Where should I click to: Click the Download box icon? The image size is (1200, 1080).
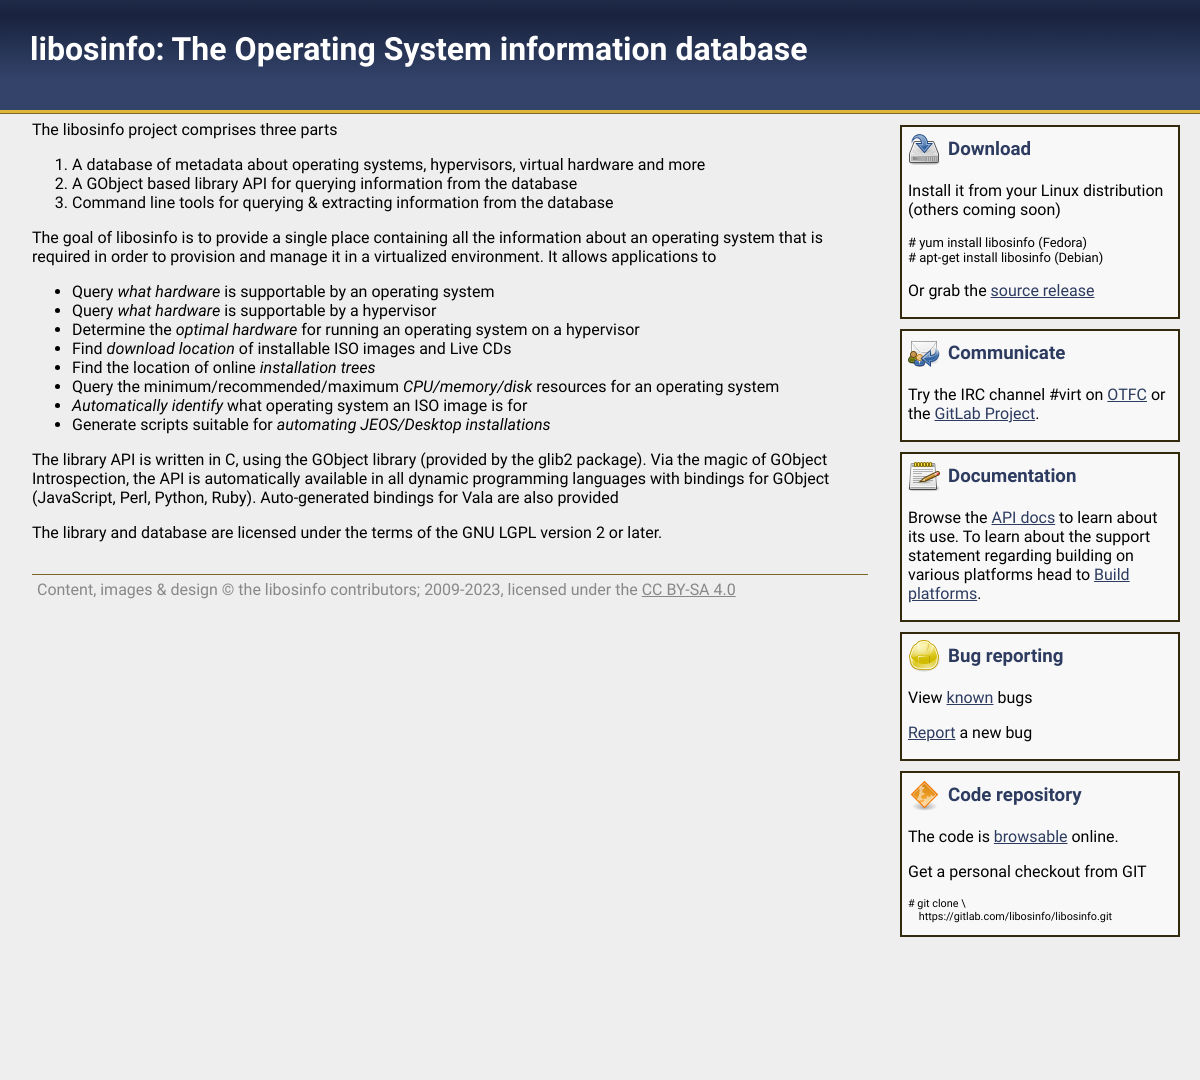924,149
